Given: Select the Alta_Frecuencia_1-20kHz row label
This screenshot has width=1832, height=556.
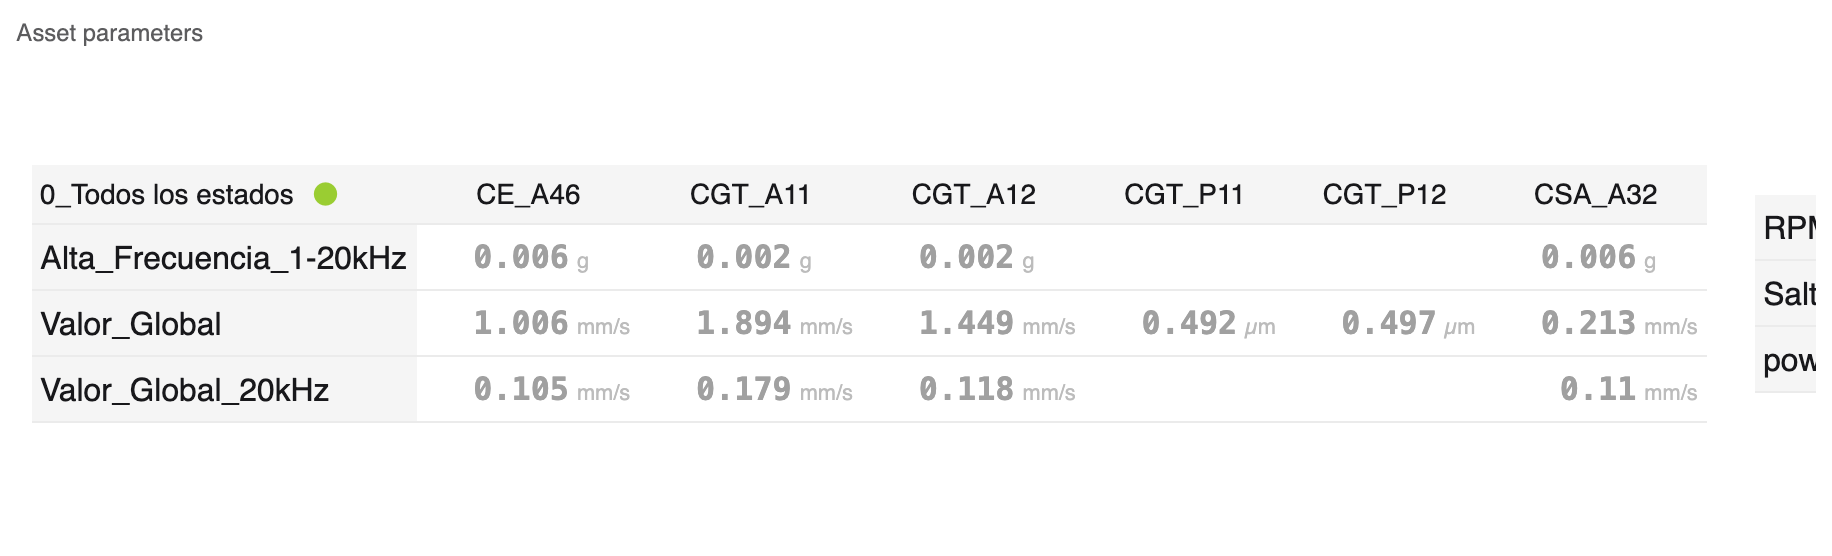Looking at the screenshot, I should (224, 258).
